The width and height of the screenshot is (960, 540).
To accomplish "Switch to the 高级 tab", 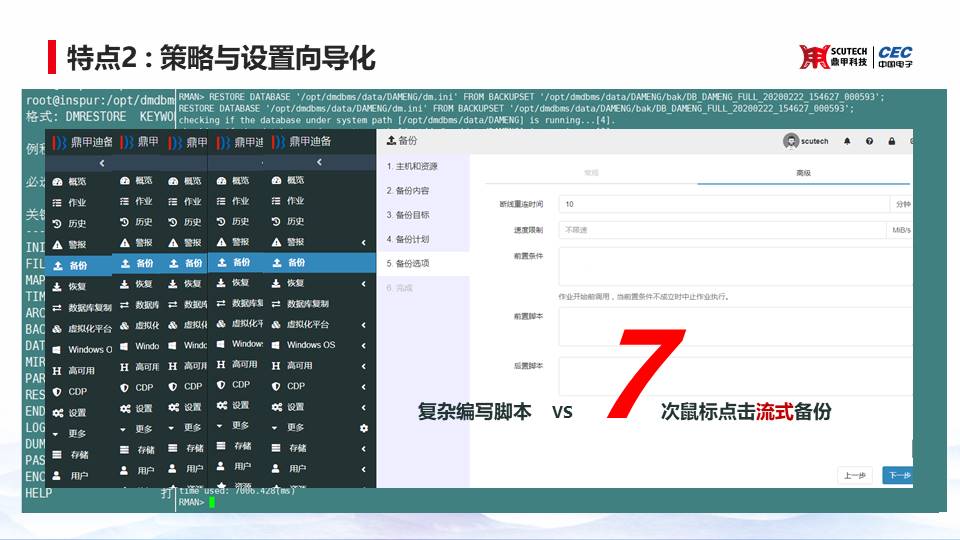I will pos(804,173).
